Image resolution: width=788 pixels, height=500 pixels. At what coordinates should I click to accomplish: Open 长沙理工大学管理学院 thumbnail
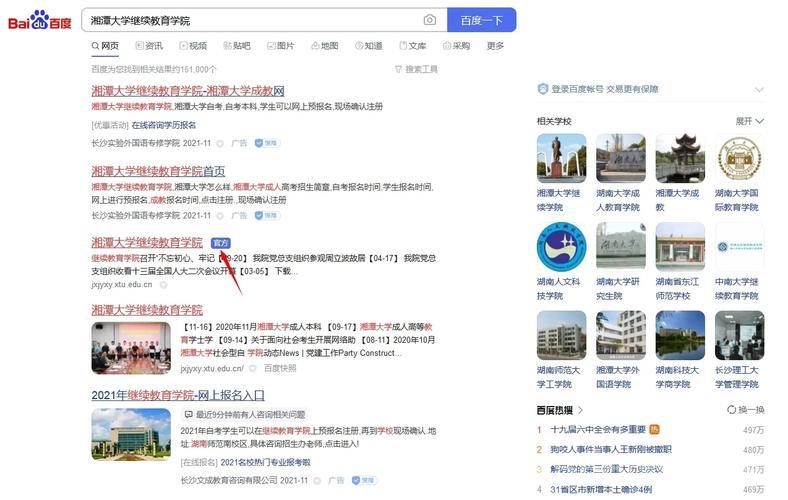point(739,335)
